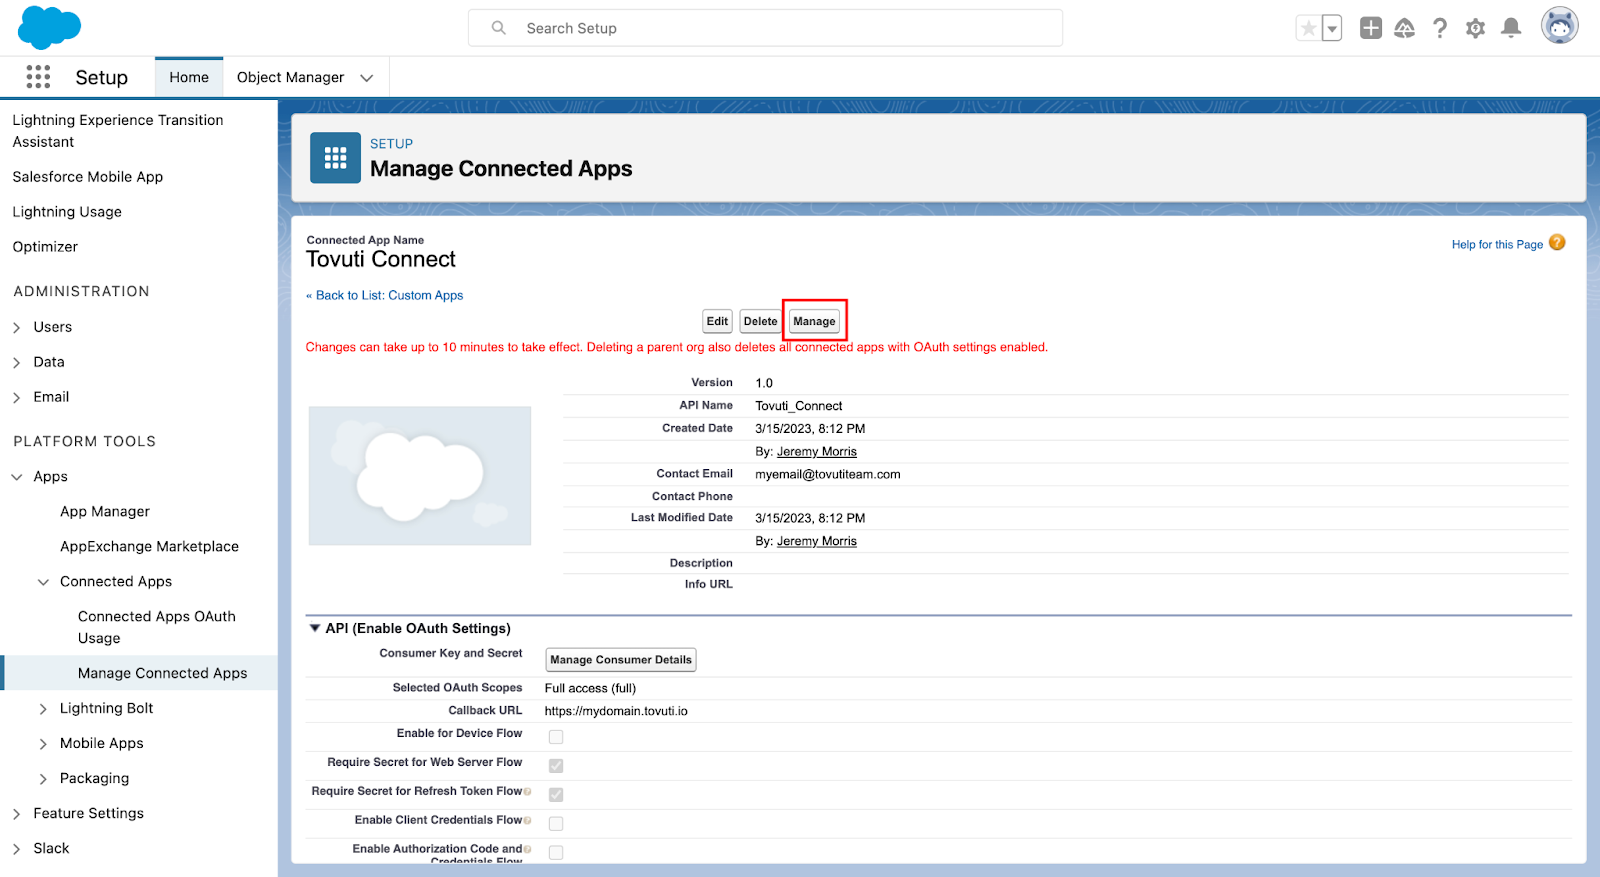Image resolution: width=1600 pixels, height=877 pixels.
Task: Click the Salesforce cloud logo
Action: point(49,27)
